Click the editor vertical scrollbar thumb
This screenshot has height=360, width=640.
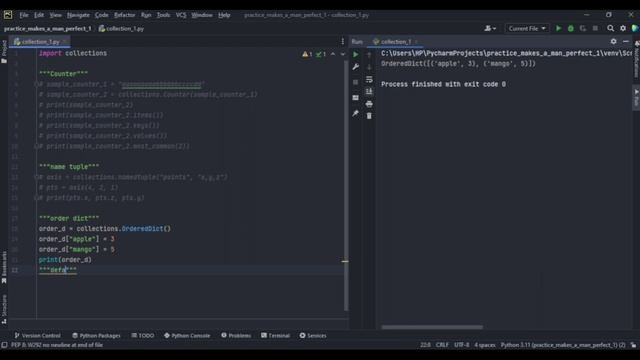point(346,186)
